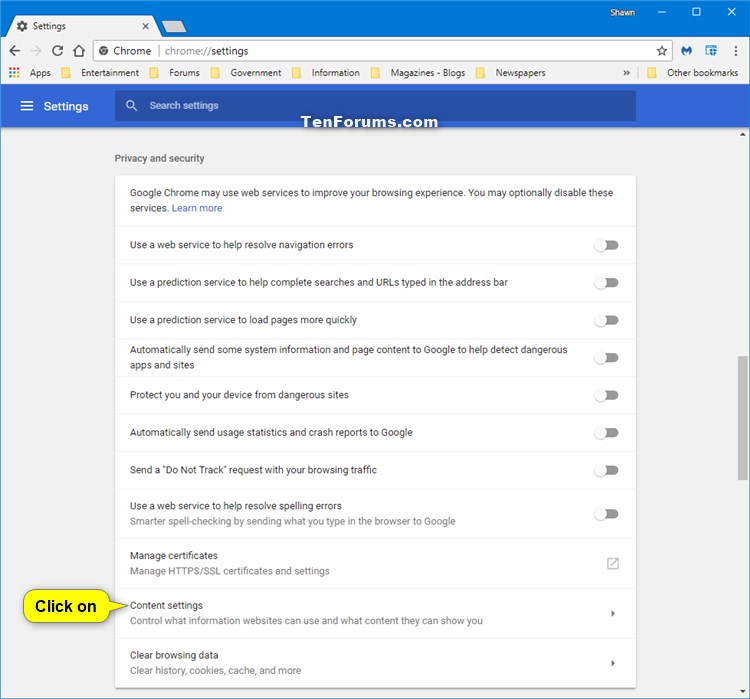Toggle web service for spelling errors
750x699 pixels.
tap(607, 514)
